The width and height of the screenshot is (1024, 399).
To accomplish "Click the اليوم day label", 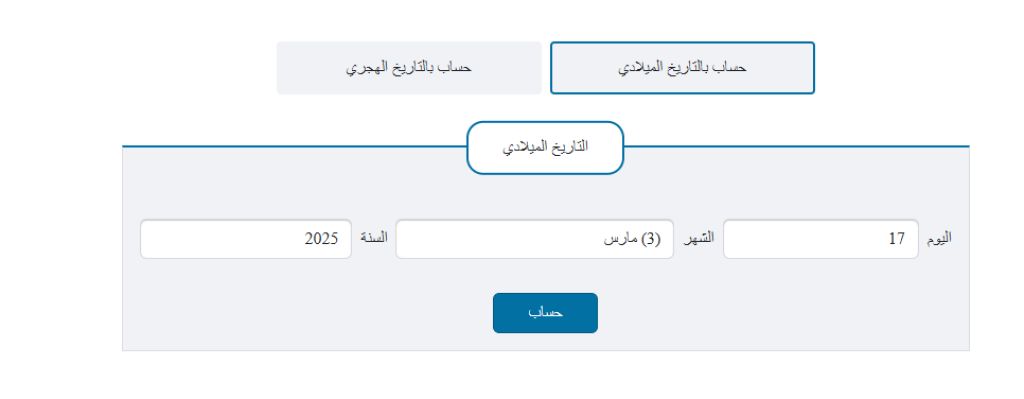I will click(x=939, y=238).
